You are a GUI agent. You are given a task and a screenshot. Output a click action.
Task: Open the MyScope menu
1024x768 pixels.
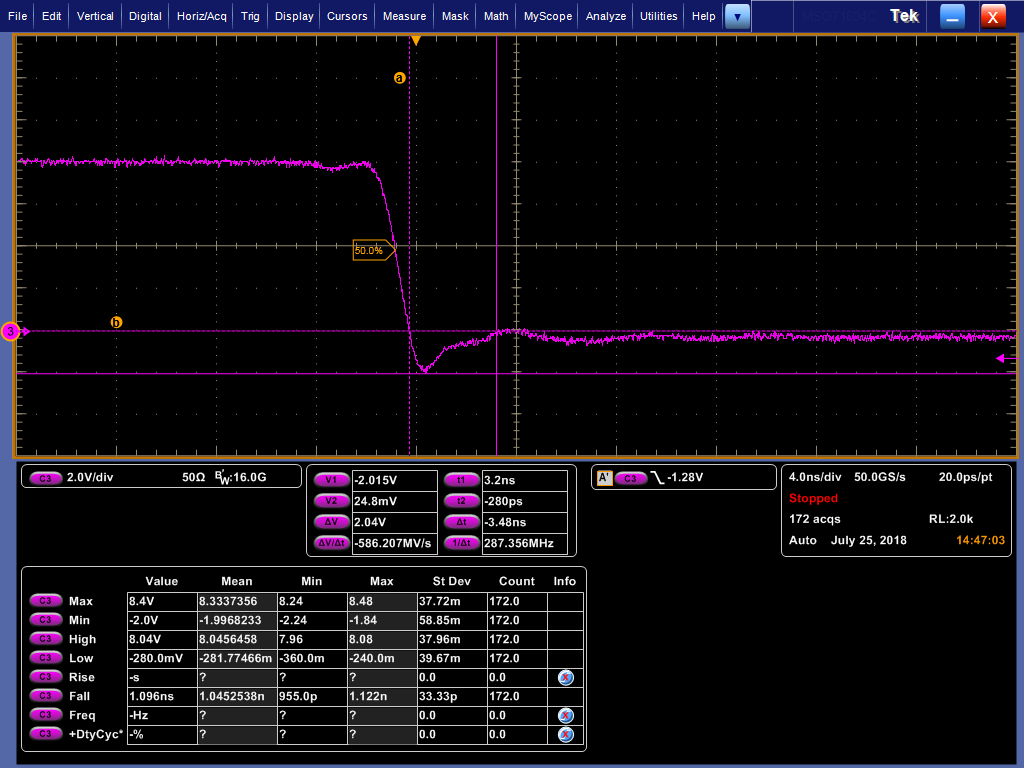[x=547, y=16]
